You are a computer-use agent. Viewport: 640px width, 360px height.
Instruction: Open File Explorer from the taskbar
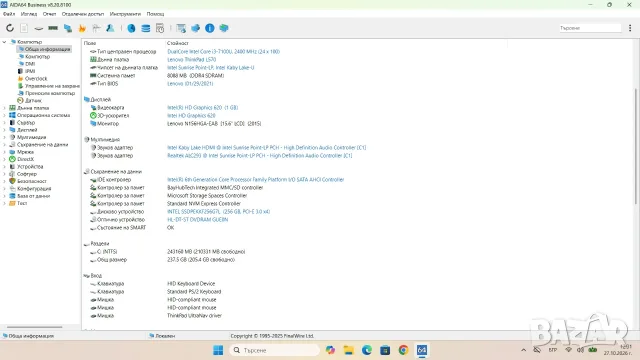(x=349, y=350)
